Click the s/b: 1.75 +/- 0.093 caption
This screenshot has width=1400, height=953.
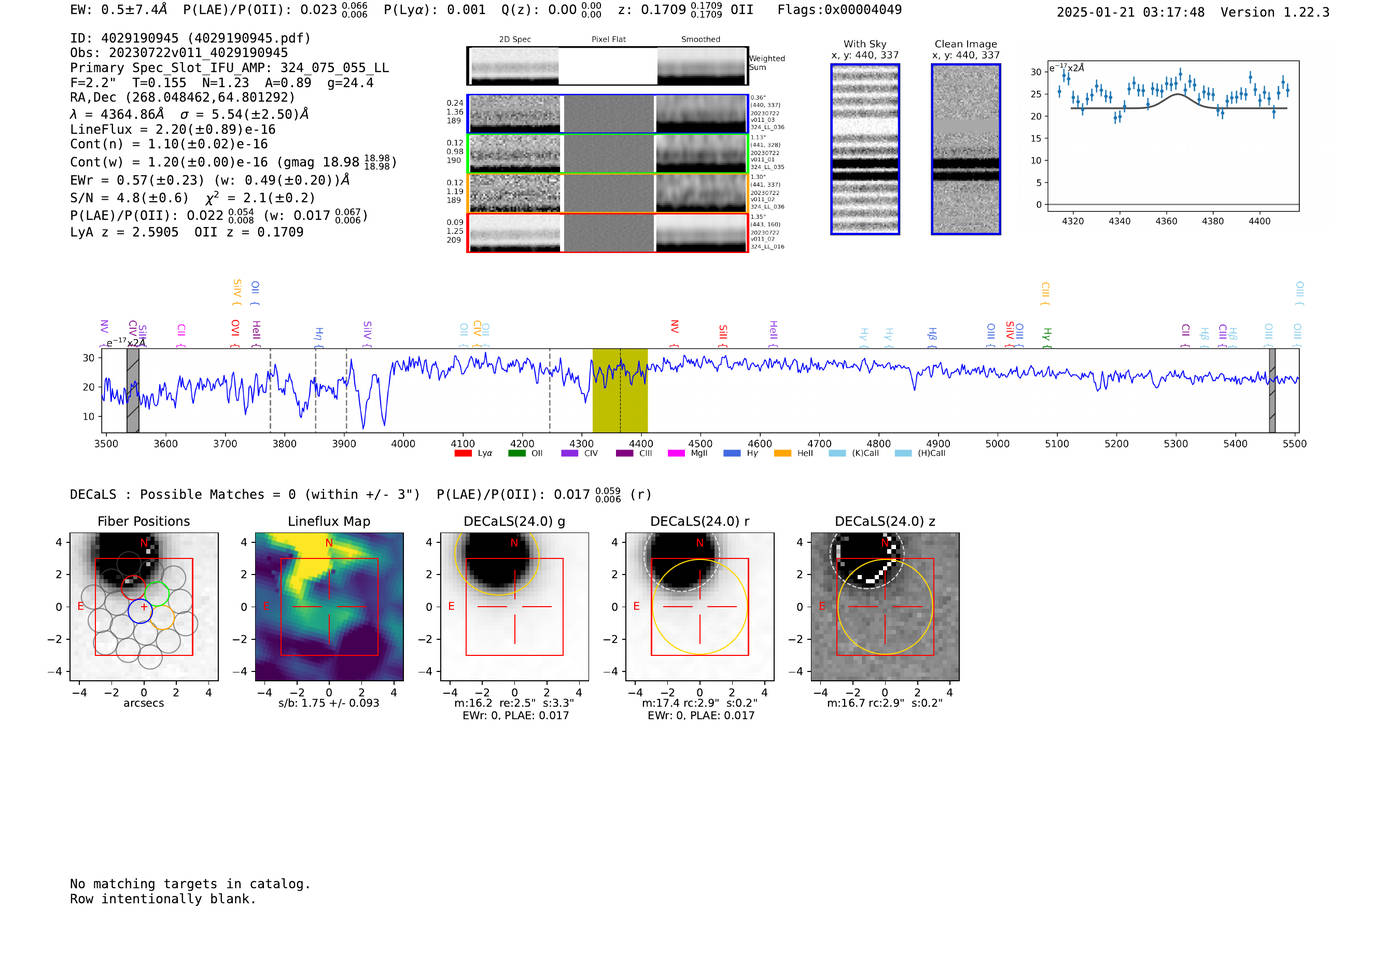point(329,703)
